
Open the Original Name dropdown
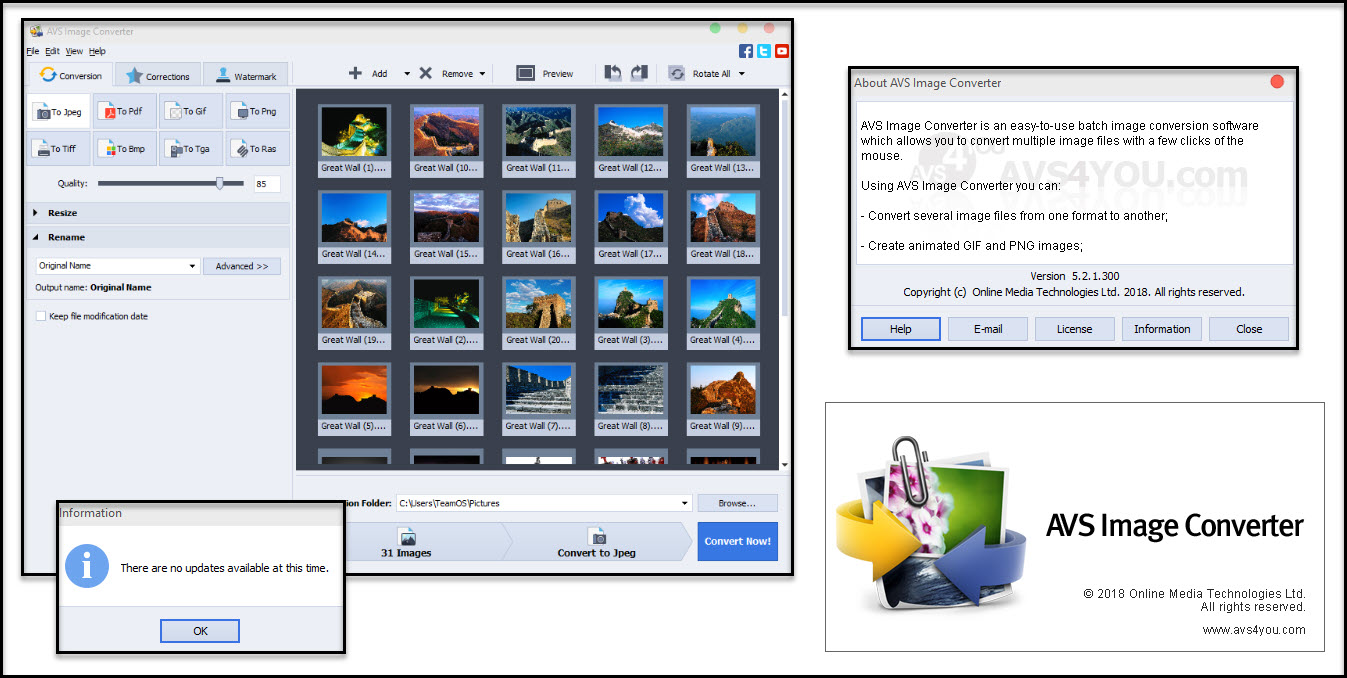point(118,266)
